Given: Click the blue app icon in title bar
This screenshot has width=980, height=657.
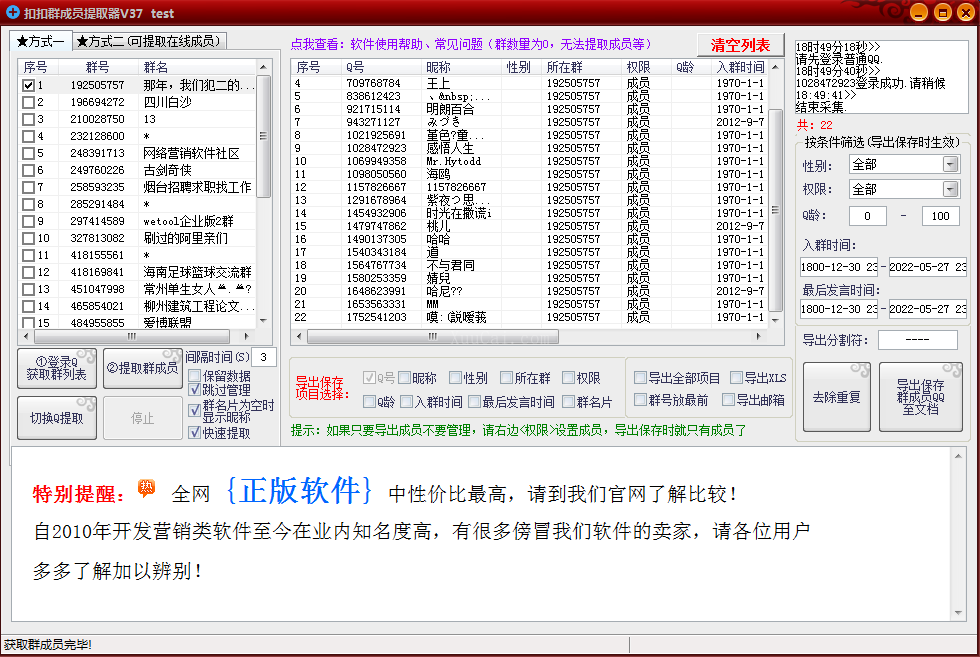Looking at the screenshot, I should (x=13, y=12).
